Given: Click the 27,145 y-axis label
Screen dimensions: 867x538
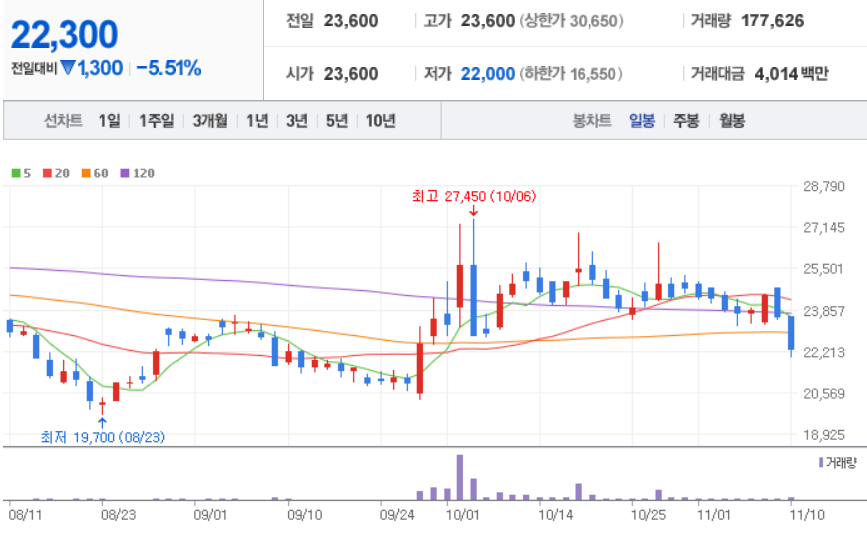Looking at the screenshot, I should pyautogui.click(x=824, y=227).
